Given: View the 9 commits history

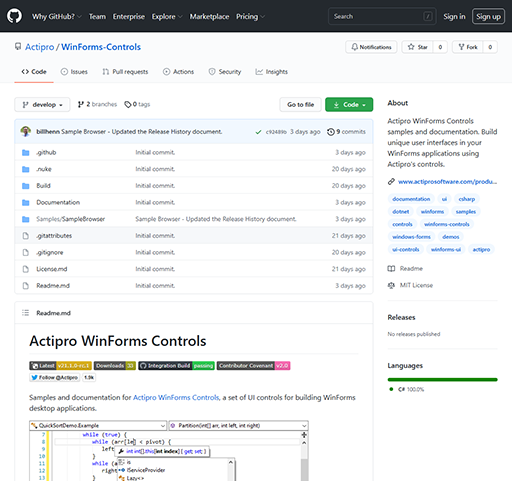Looking at the screenshot, I should [x=346, y=132].
